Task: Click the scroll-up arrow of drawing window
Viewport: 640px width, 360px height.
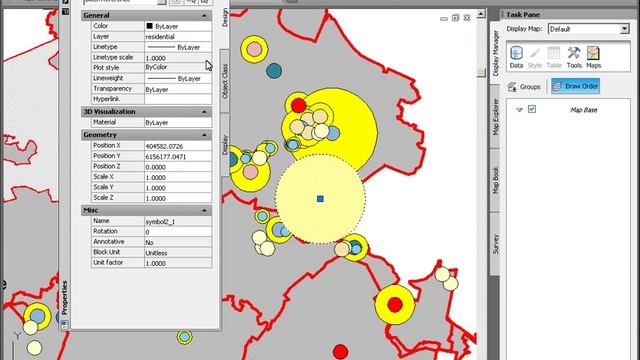Action: tap(481, 14)
